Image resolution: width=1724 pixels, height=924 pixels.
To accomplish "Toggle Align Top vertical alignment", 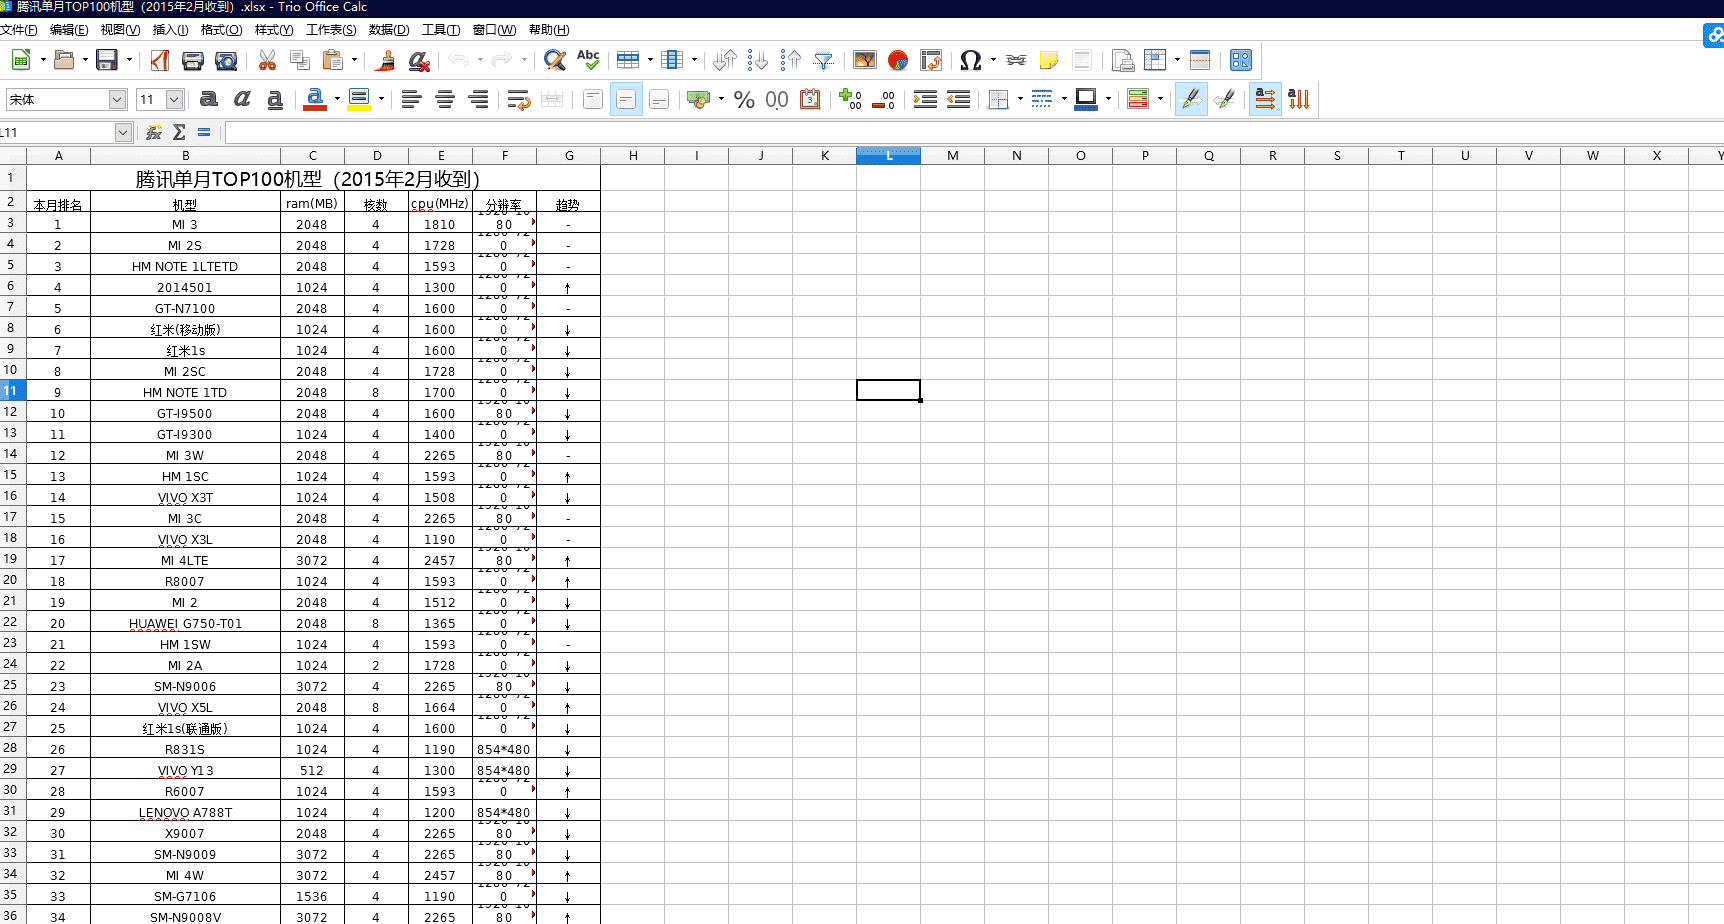I will 593,99.
